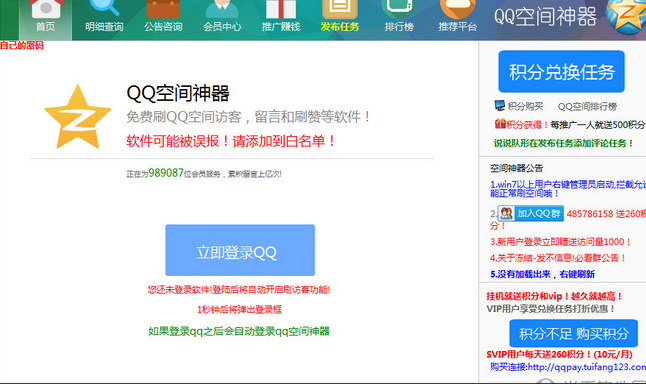
Task: Click the red warning 软件可能被误报 text
Action: pyautogui.click(x=231, y=141)
